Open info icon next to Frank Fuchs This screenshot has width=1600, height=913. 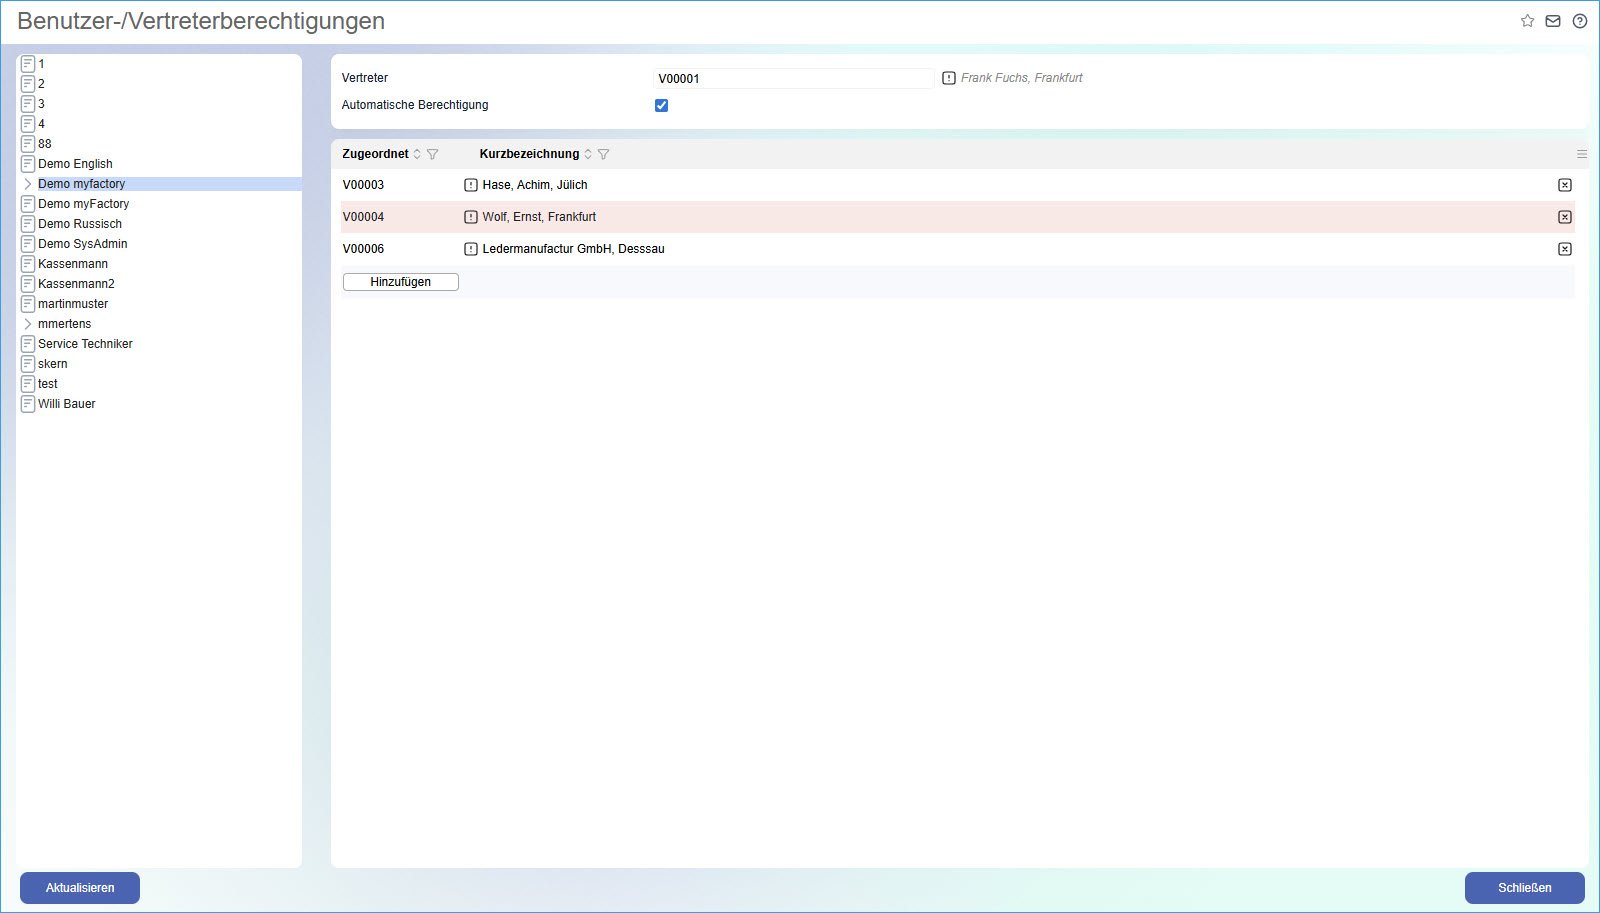949,78
